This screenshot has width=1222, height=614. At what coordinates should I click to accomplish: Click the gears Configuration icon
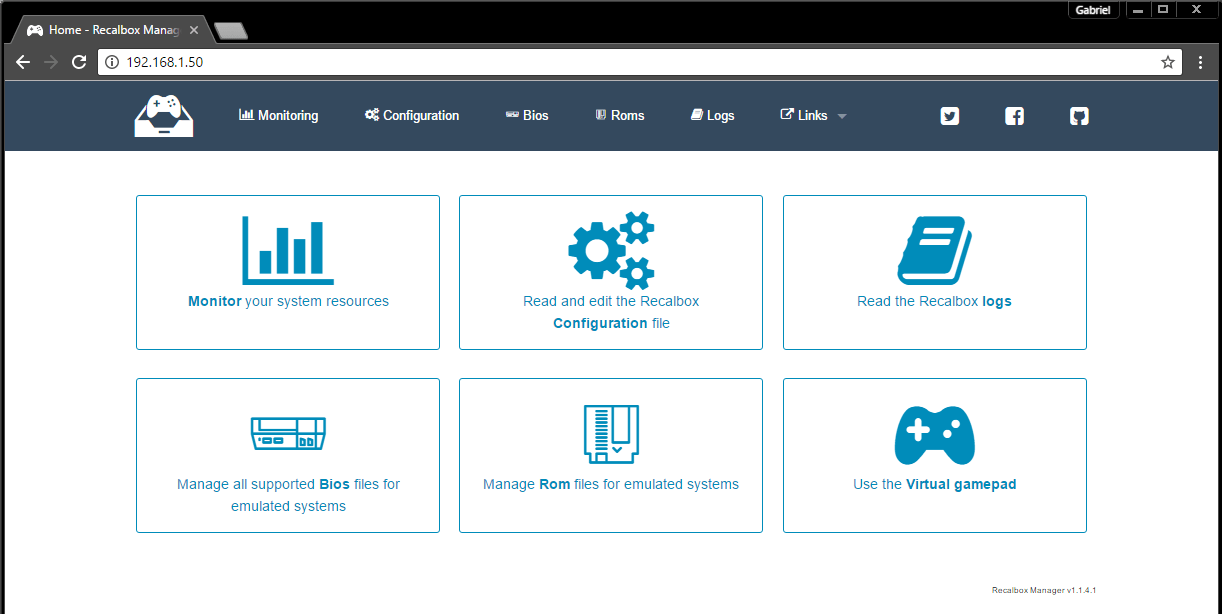(x=611, y=249)
